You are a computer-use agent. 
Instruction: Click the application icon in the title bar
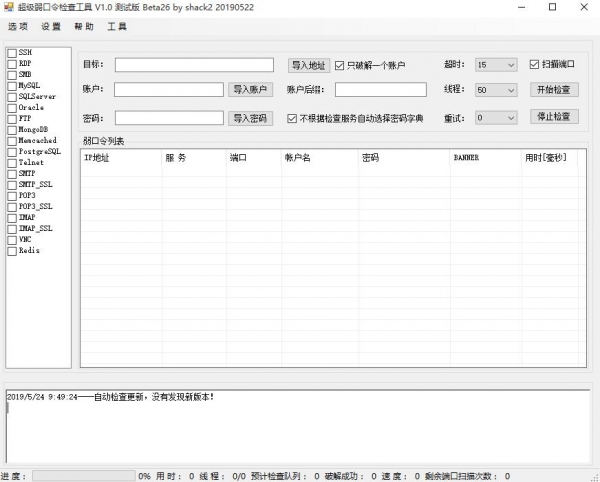[9, 7]
